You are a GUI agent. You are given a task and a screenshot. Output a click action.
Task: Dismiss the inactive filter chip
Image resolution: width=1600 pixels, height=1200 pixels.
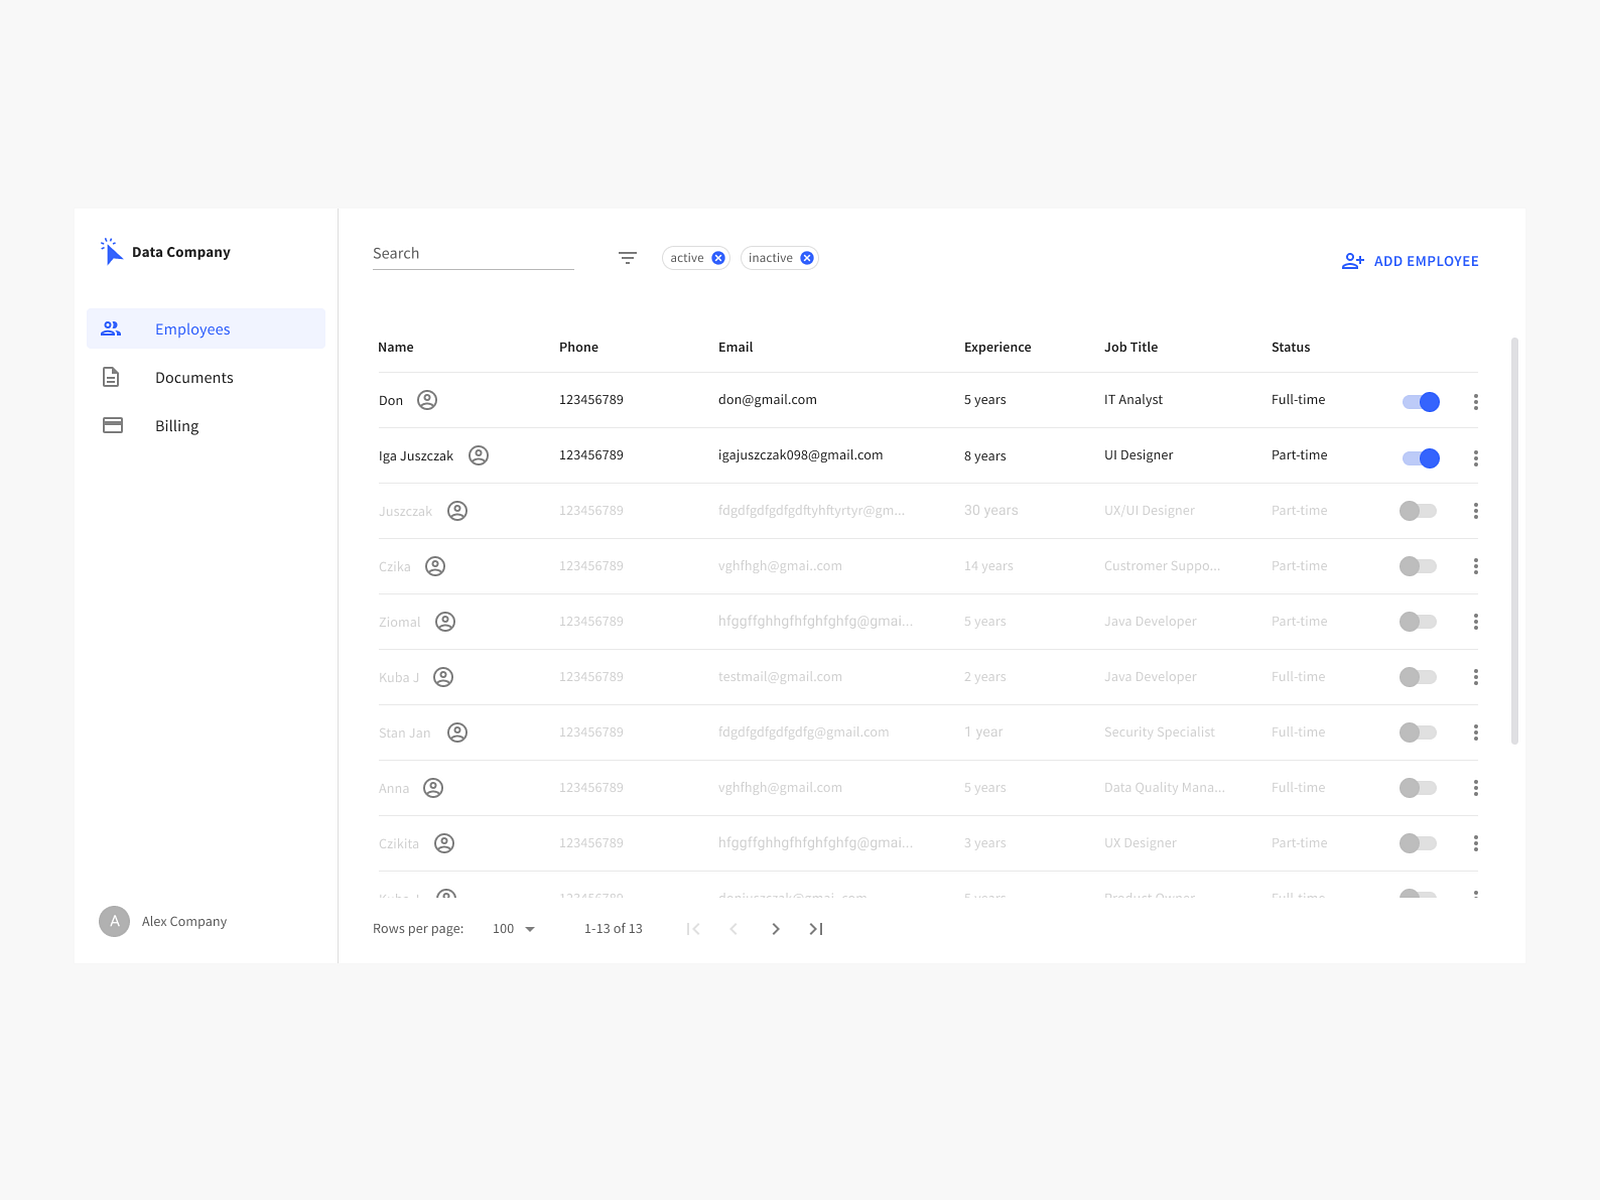pyautogui.click(x=806, y=257)
